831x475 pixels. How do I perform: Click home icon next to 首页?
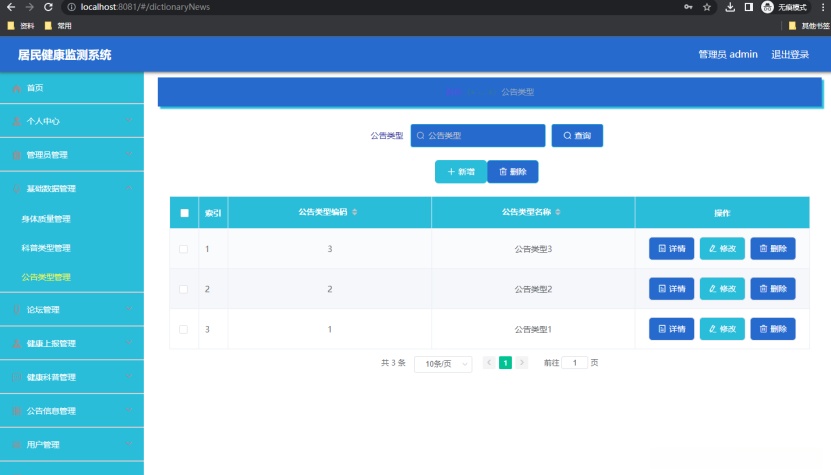tap(17, 88)
